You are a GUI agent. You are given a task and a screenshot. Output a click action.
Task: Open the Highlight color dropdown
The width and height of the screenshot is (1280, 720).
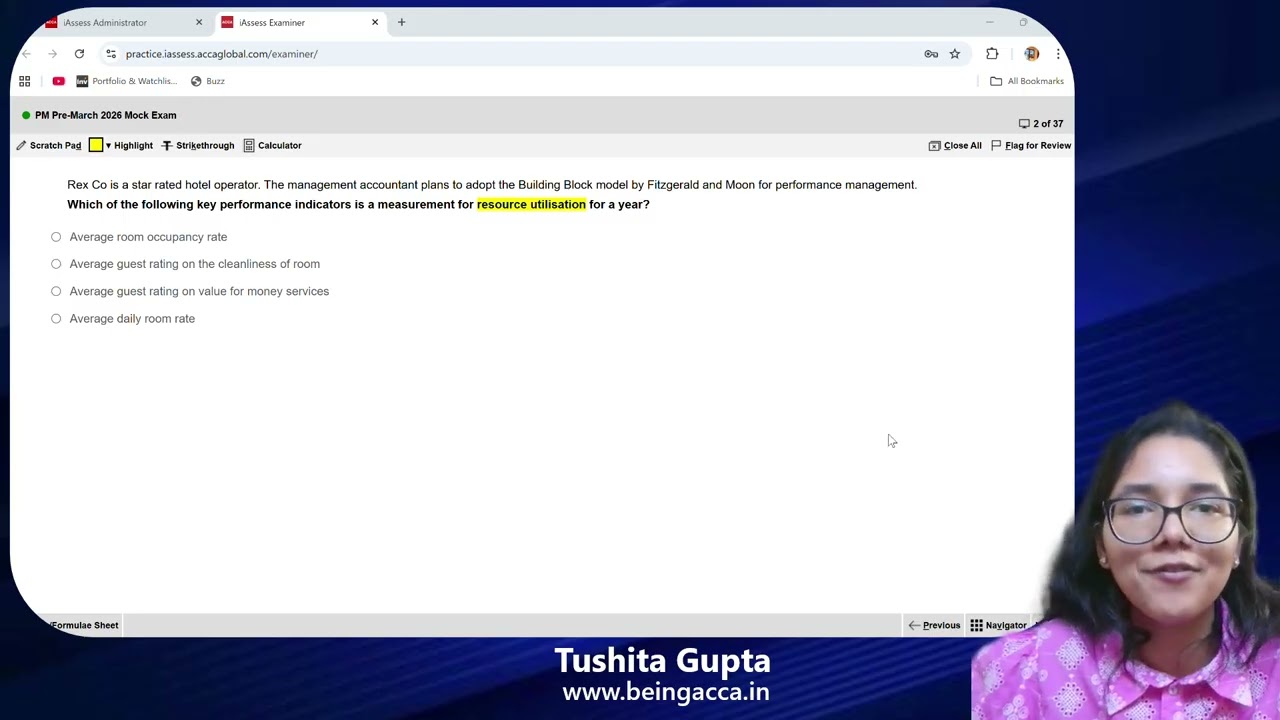pos(108,145)
